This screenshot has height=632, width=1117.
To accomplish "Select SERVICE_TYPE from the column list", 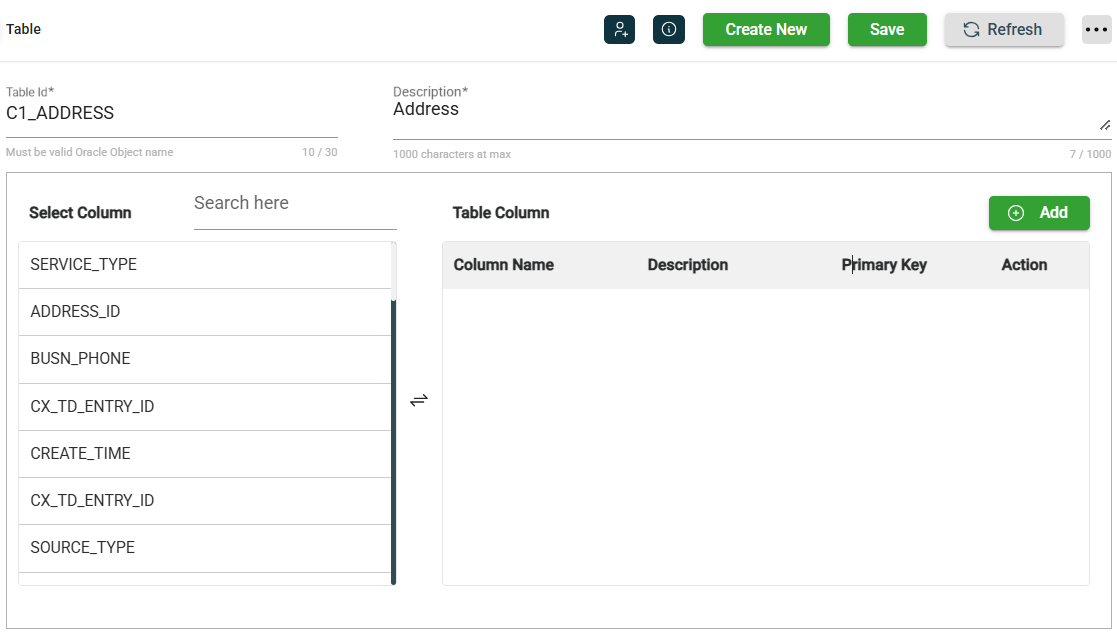I will [204, 265].
